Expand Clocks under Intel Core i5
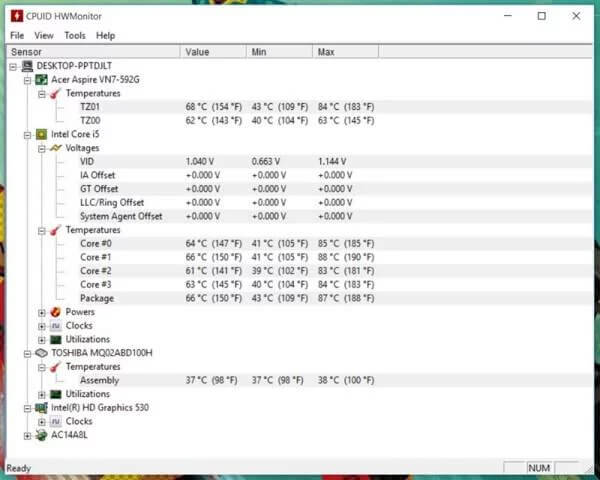This screenshot has width=600, height=480. point(42,327)
